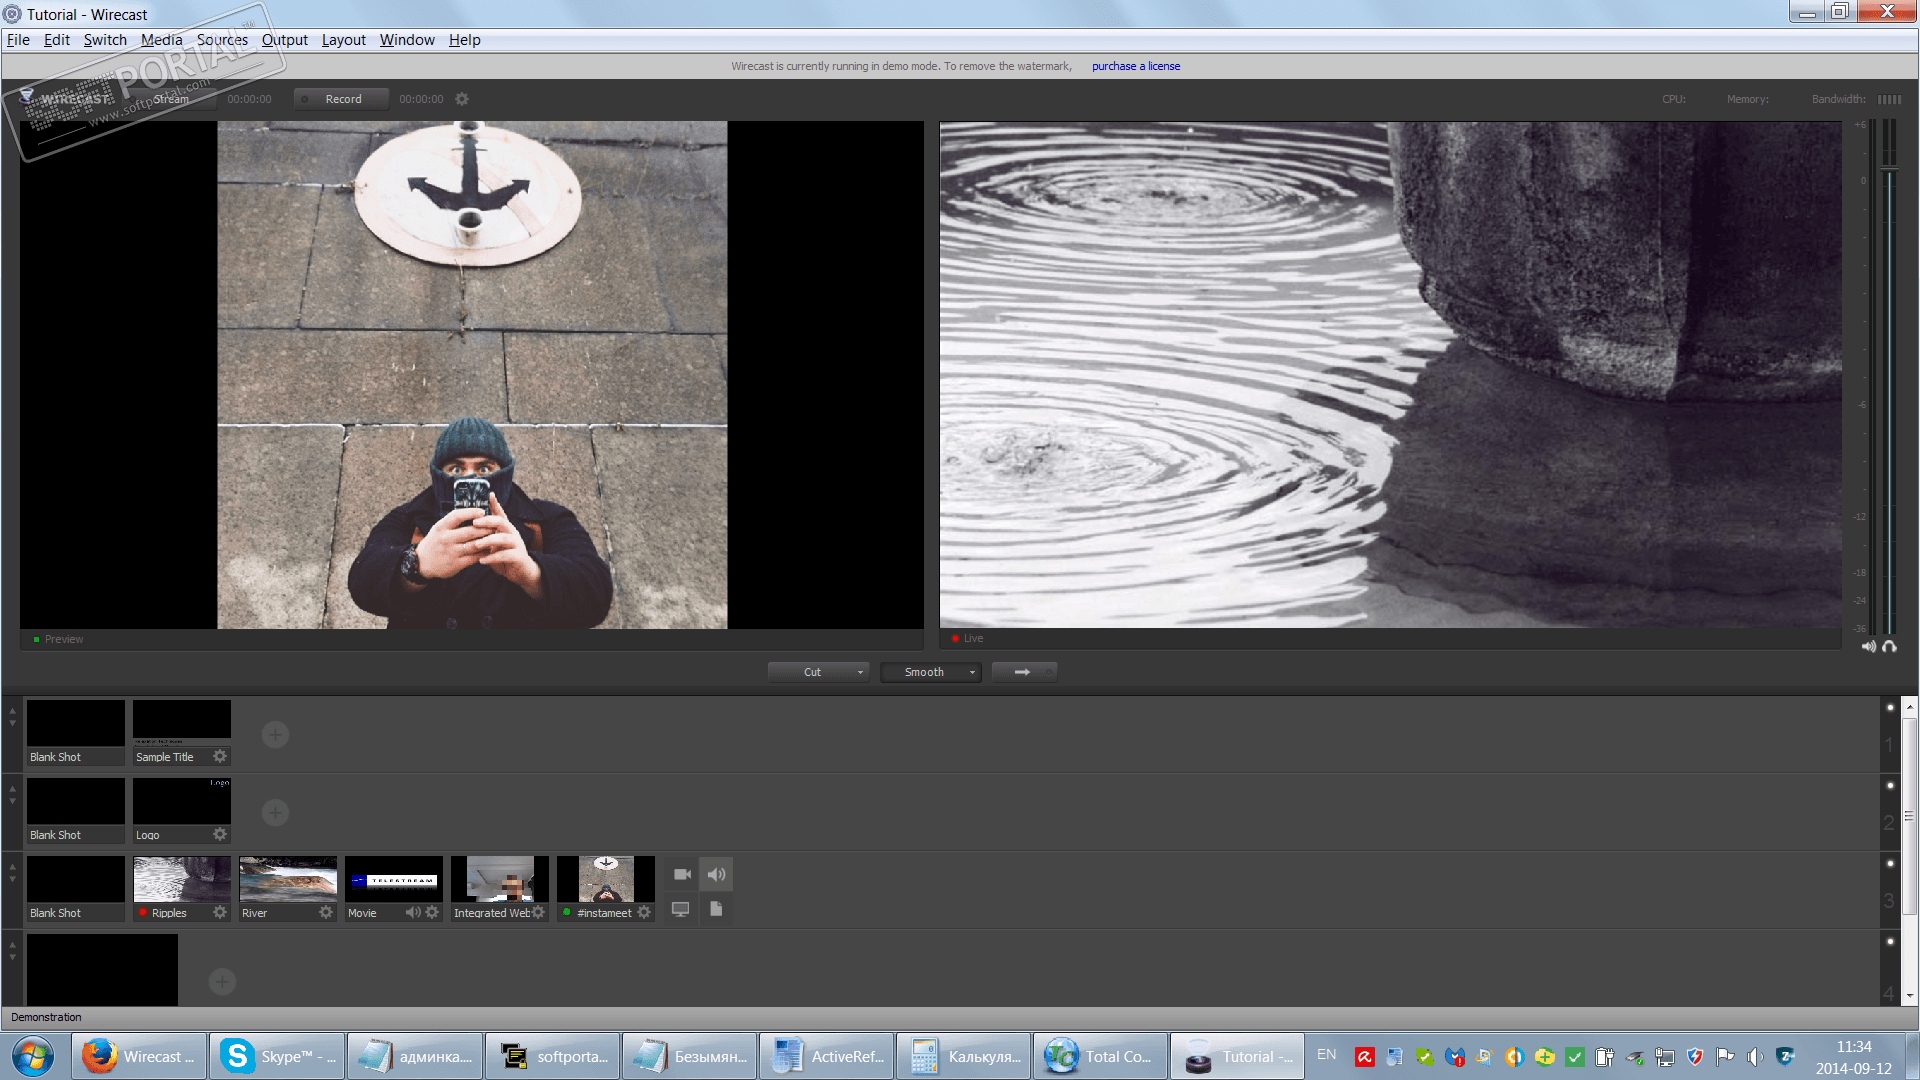1920x1080 pixels.
Task: Click the camera source icon
Action: [682, 875]
